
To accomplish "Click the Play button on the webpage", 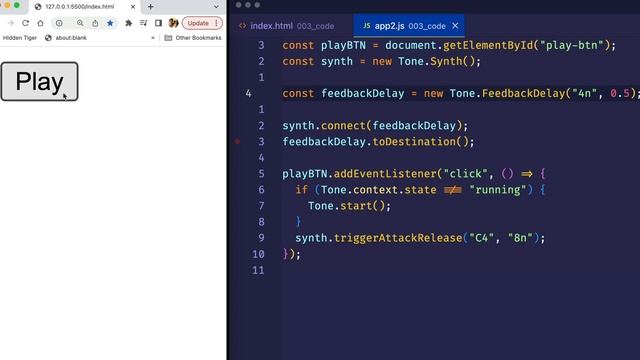I will tap(39, 81).
